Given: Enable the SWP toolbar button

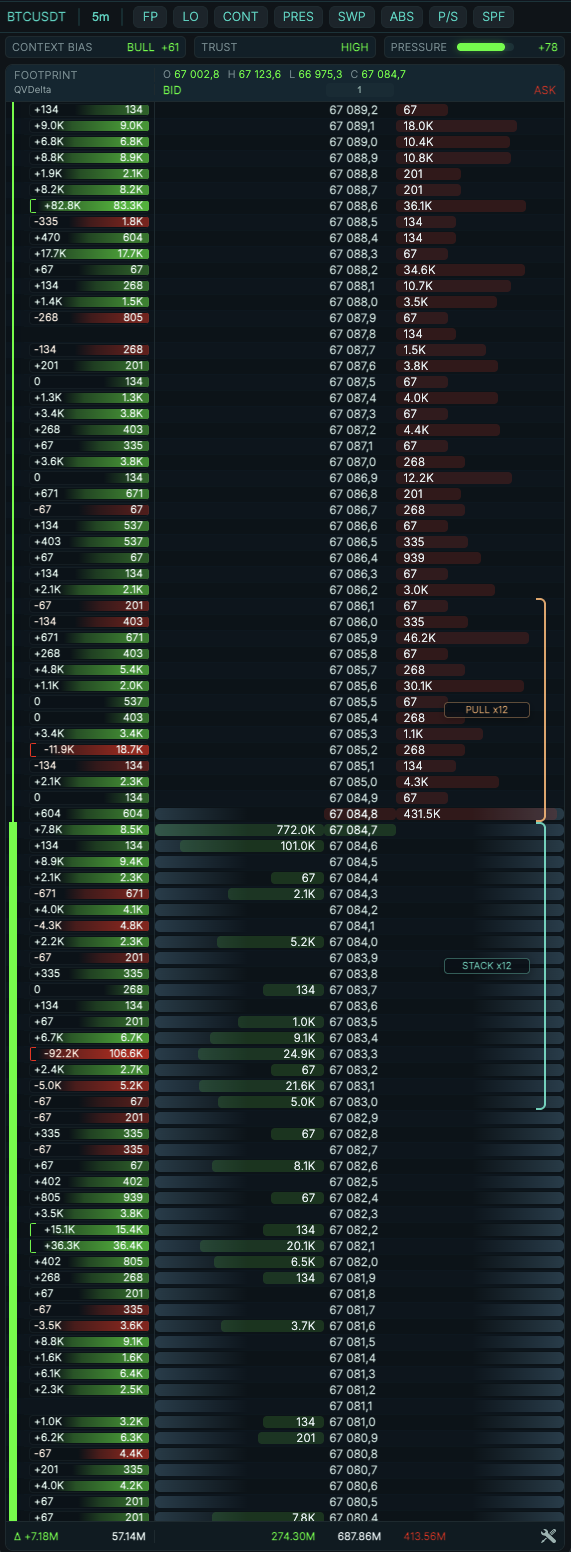Looking at the screenshot, I should coord(351,16).
